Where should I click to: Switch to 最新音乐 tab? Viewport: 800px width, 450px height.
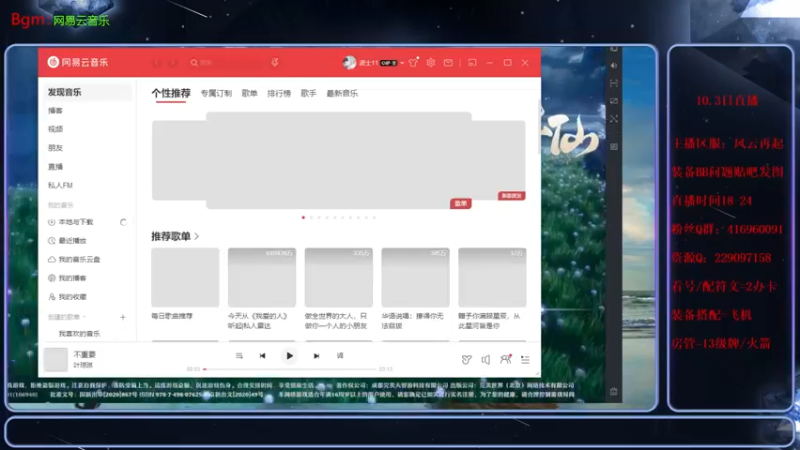pos(342,93)
